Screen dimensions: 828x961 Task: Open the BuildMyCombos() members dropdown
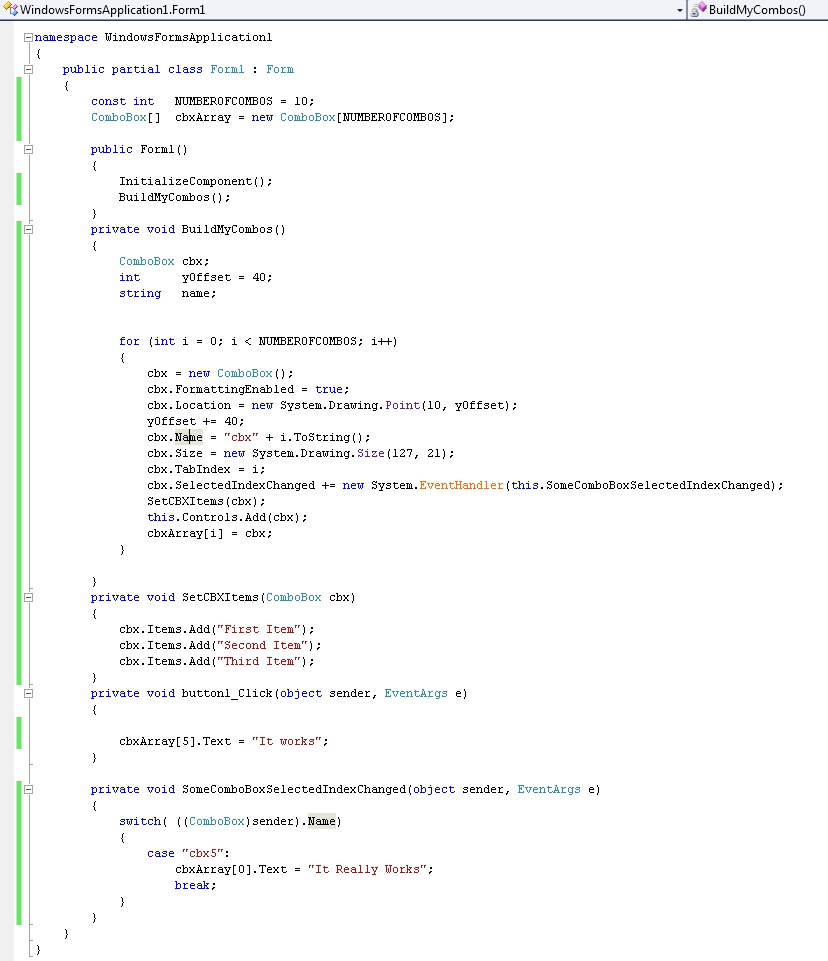pyautogui.click(x=760, y=9)
